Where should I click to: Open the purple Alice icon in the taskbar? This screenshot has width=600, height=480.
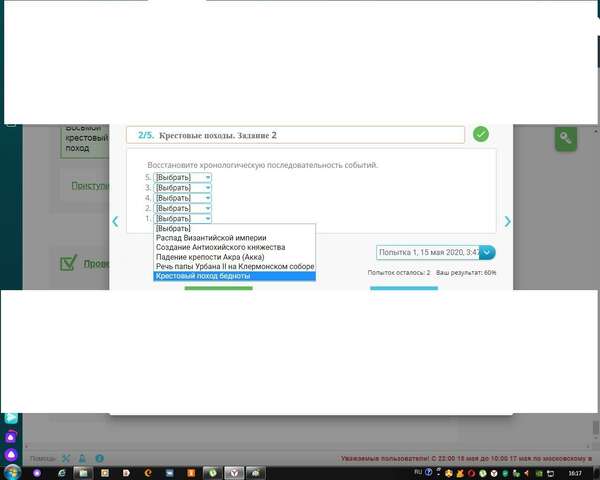point(37,473)
